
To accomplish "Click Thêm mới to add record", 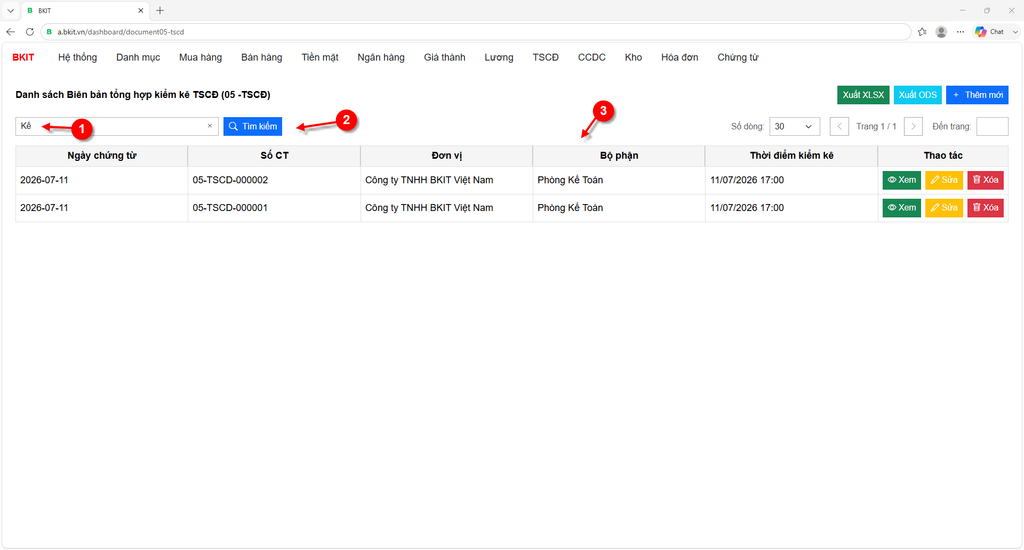I will pos(977,95).
